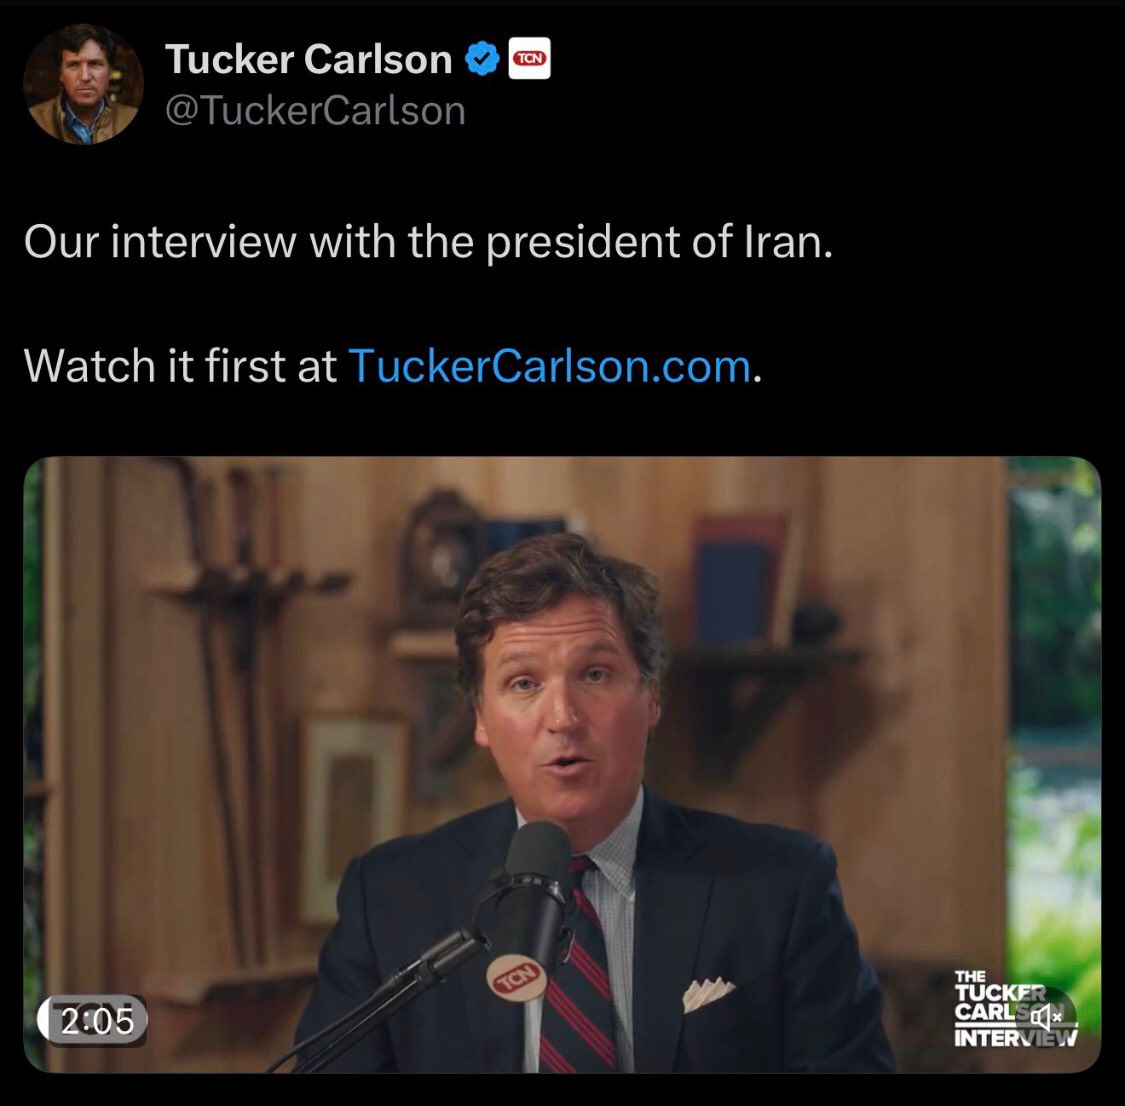The width and height of the screenshot is (1125, 1106).
Task: Unmute the video with the speaker icon
Action: coord(1050,1016)
